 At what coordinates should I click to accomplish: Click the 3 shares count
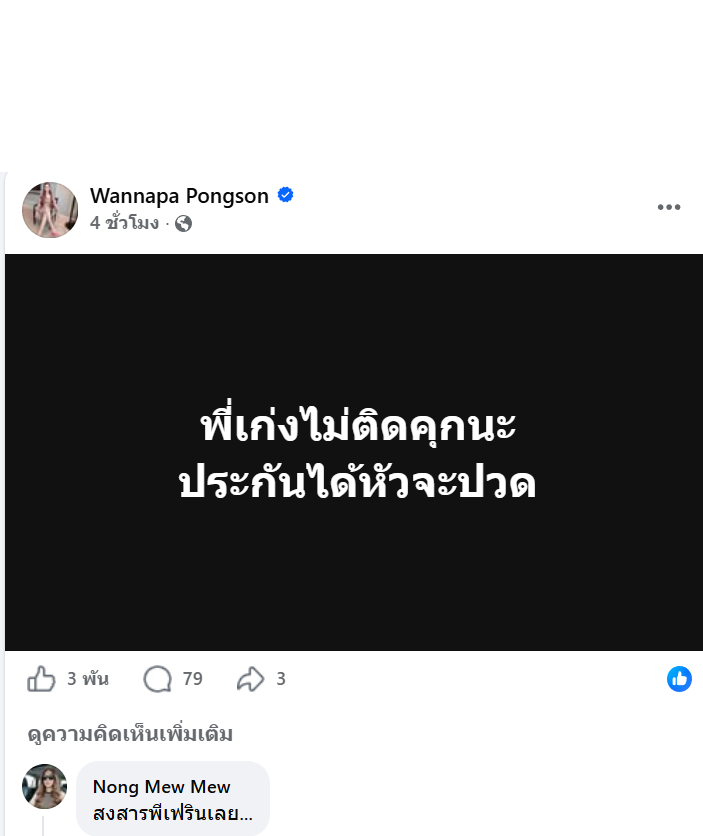[x=281, y=679]
